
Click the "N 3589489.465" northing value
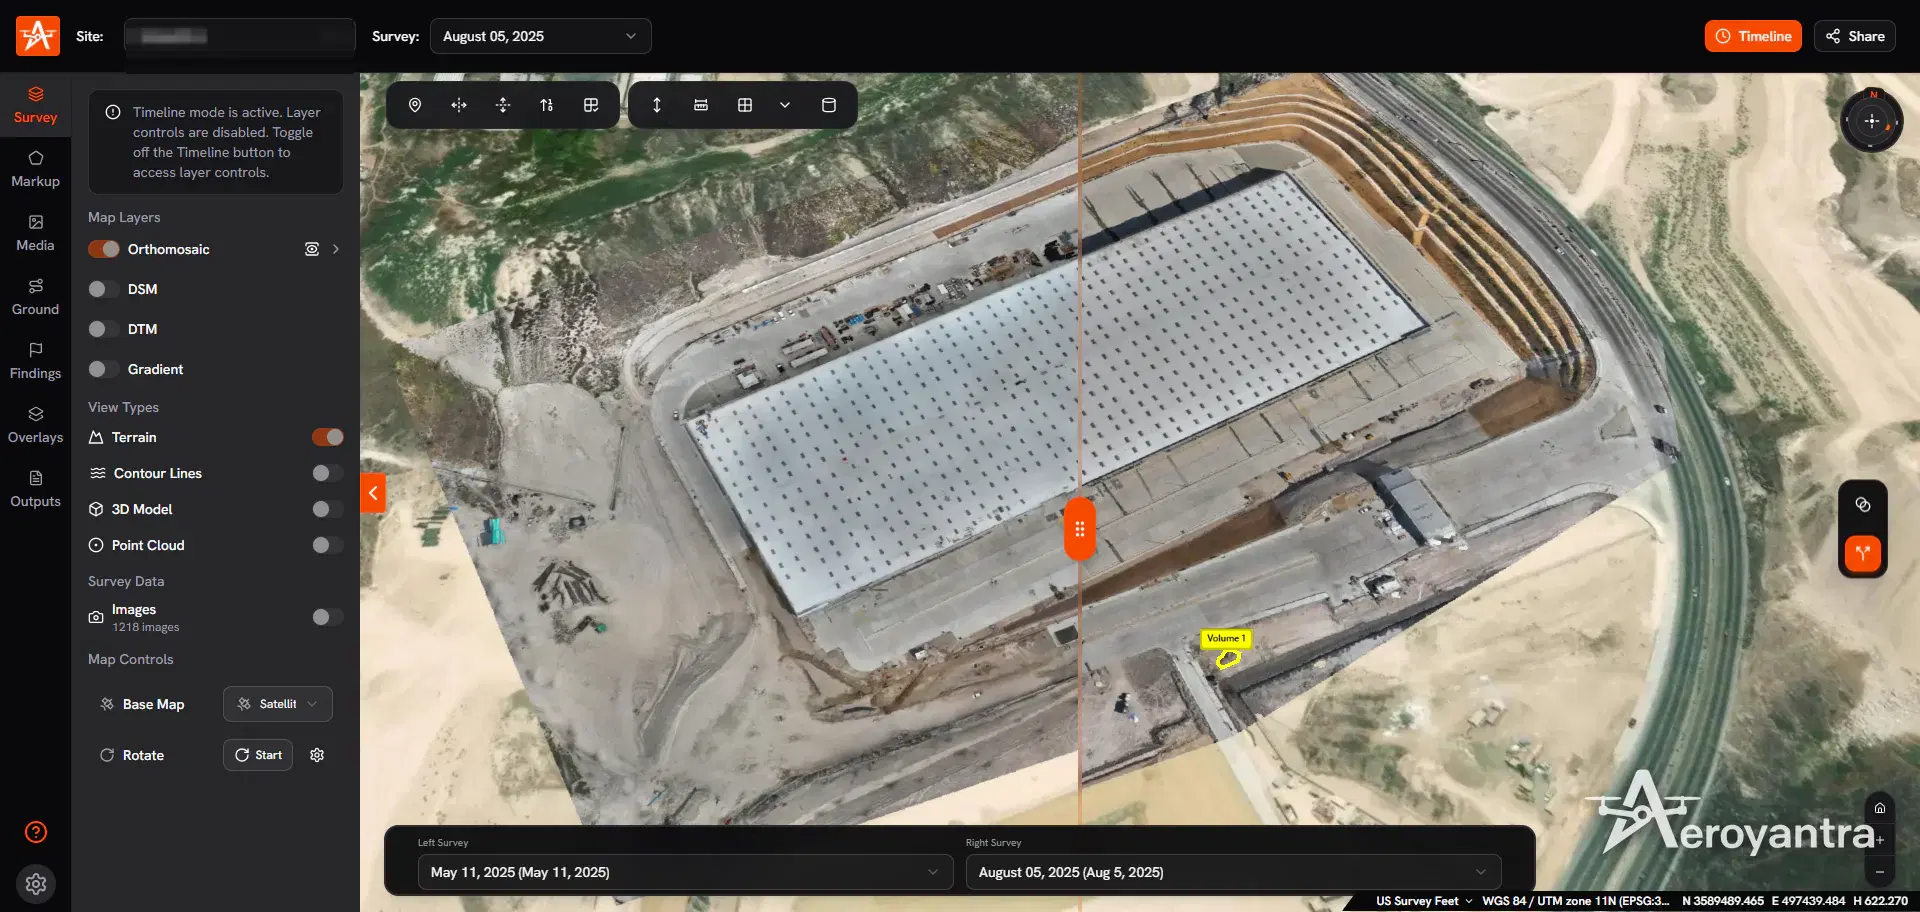click(x=1723, y=901)
